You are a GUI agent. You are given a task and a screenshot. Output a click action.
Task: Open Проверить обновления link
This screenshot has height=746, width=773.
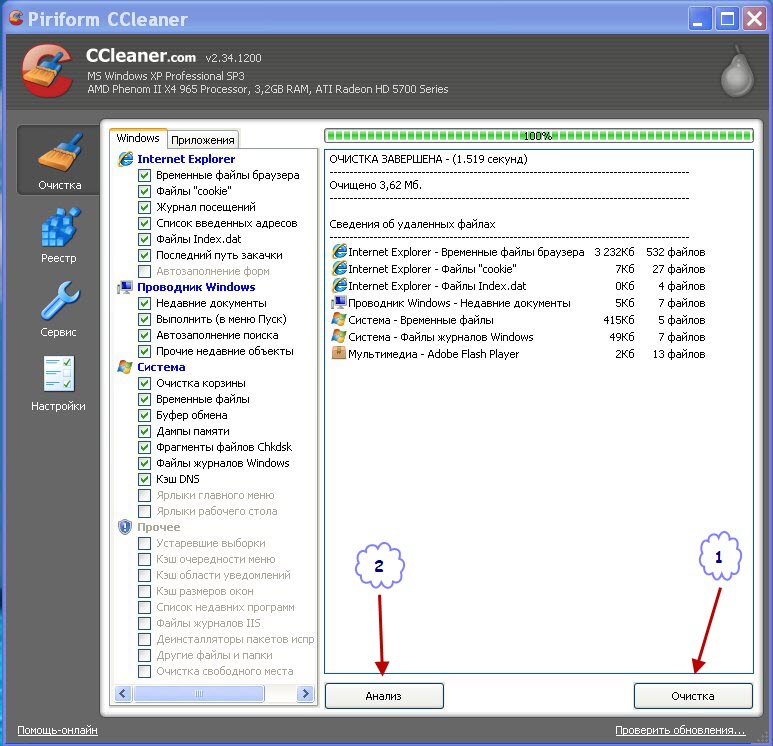[x=680, y=730]
